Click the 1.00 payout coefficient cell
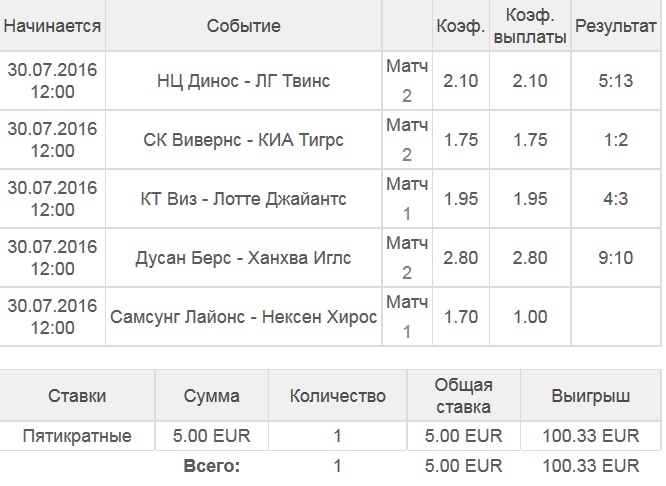This screenshot has height=486, width=666. point(536,316)
